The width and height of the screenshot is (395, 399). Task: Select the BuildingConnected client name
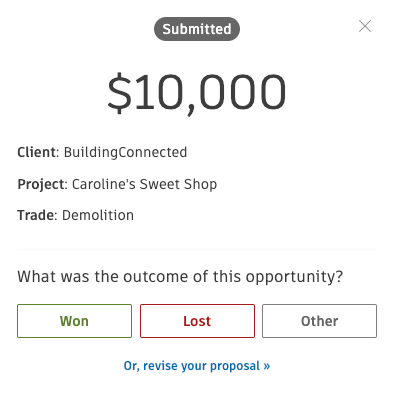(x=125, y=152)
